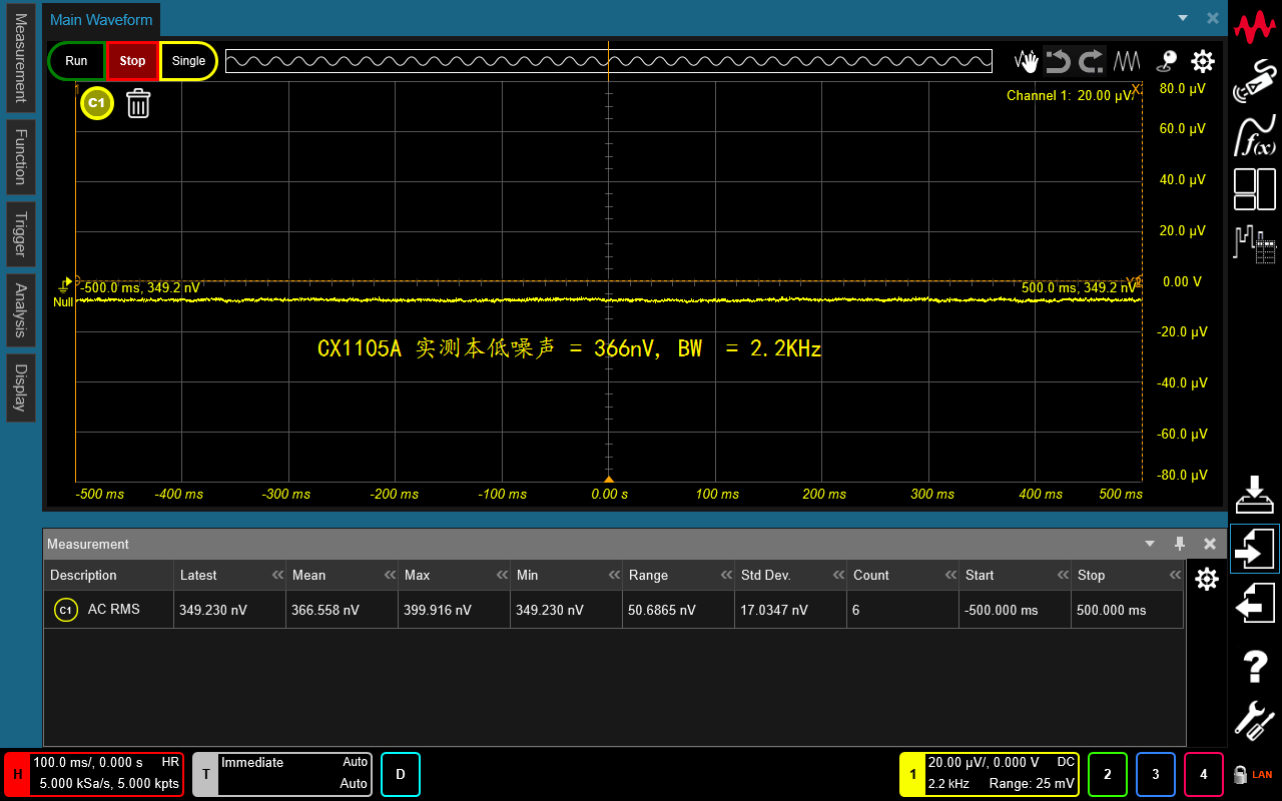Open the f(x) math function icon
Image resolution: width=1282 pixels, height=801 pixels.
click(1255, 136)
